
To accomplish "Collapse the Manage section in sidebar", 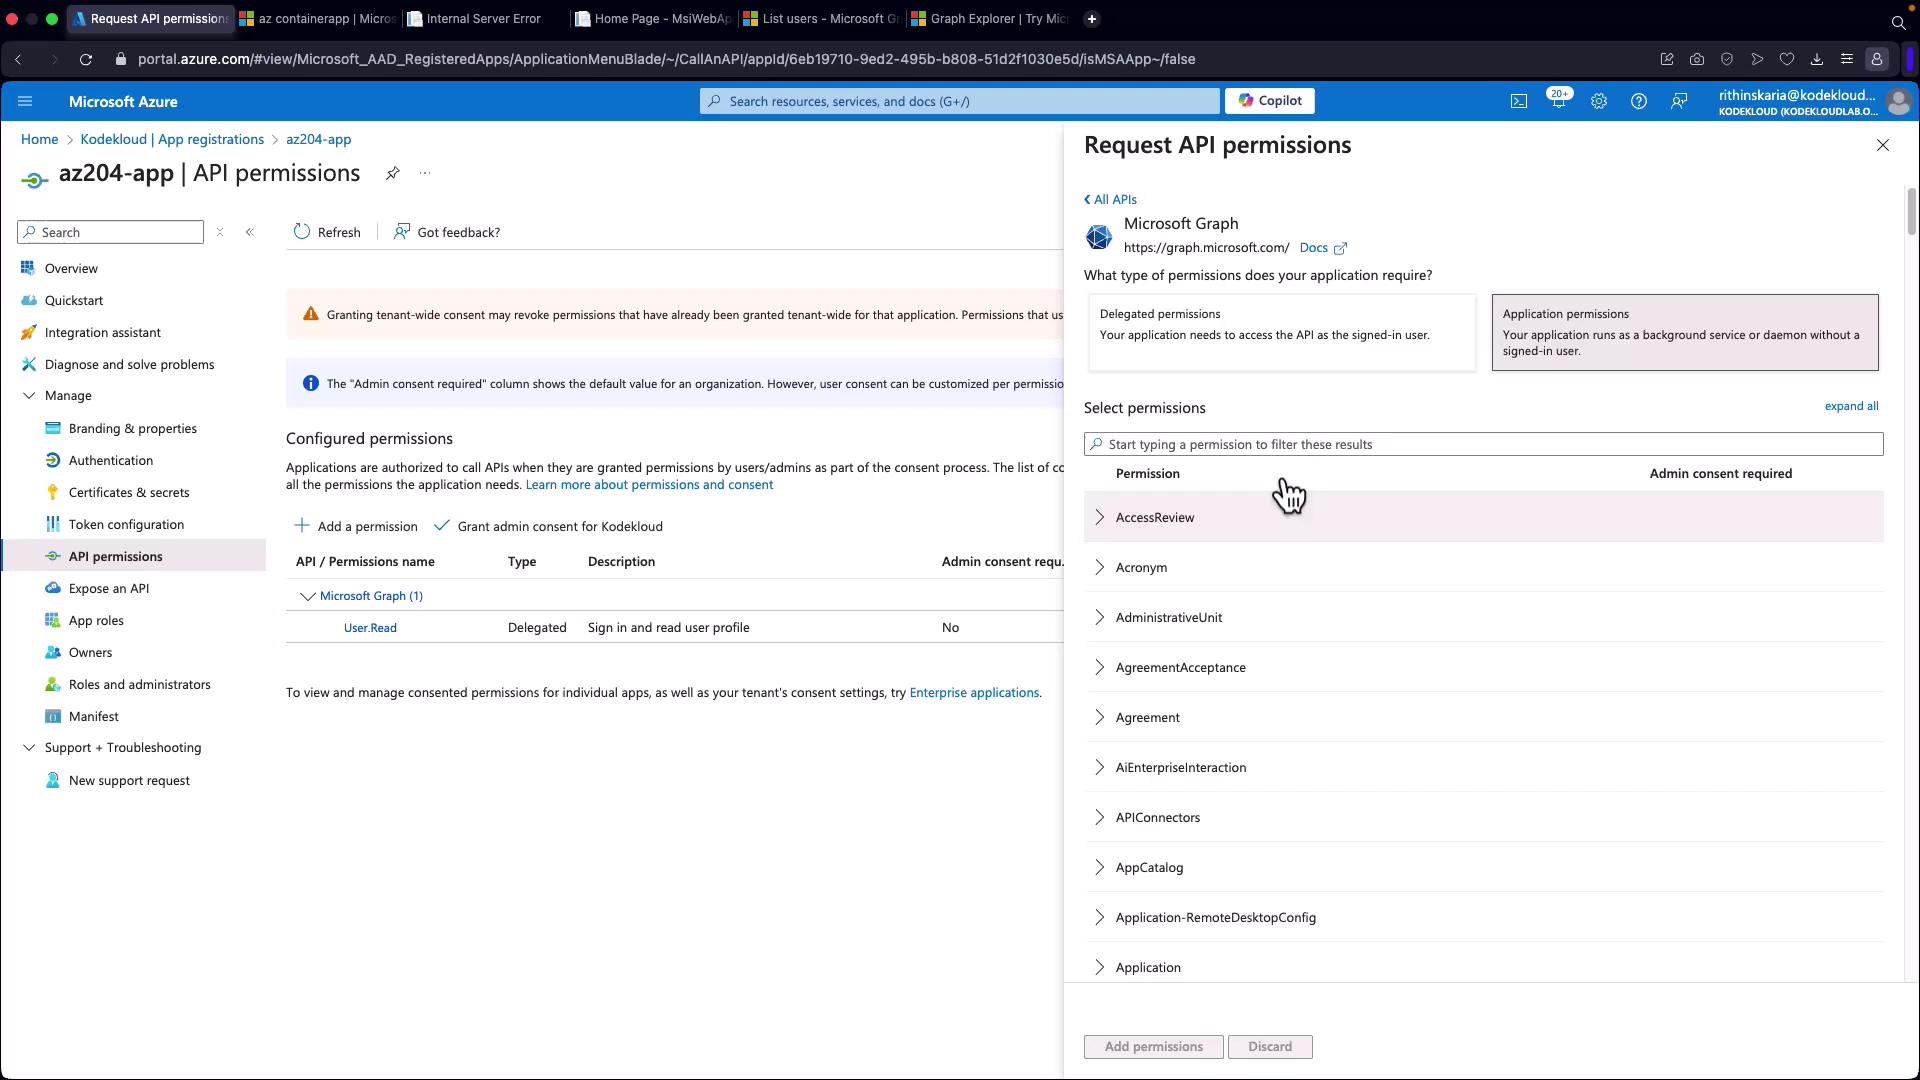I will point(29,396).
